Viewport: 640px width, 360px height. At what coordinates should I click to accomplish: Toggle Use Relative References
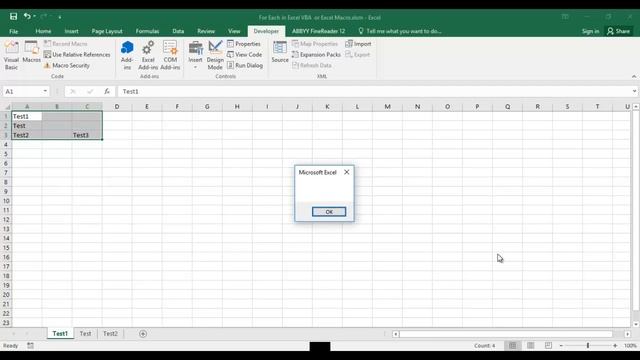pyautogui.click(x=77, y=54)
